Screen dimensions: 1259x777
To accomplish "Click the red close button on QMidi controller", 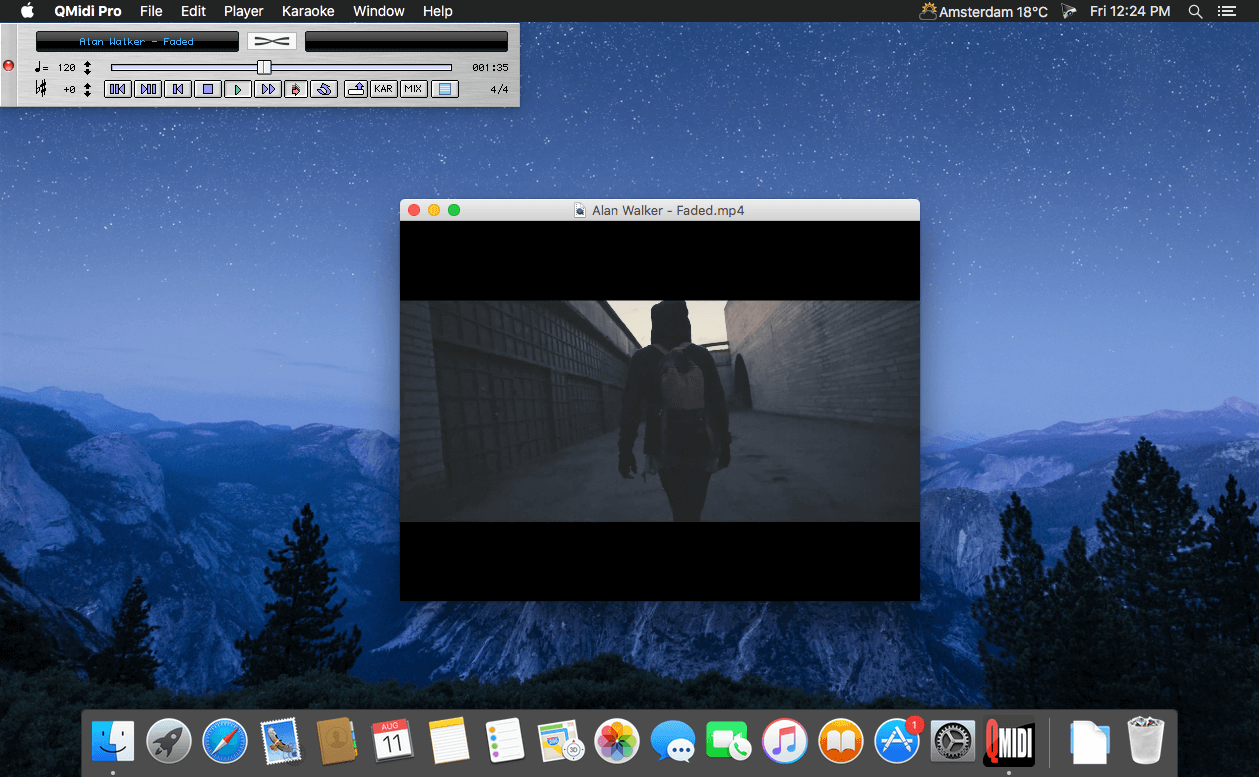I will tap(9, 65).
